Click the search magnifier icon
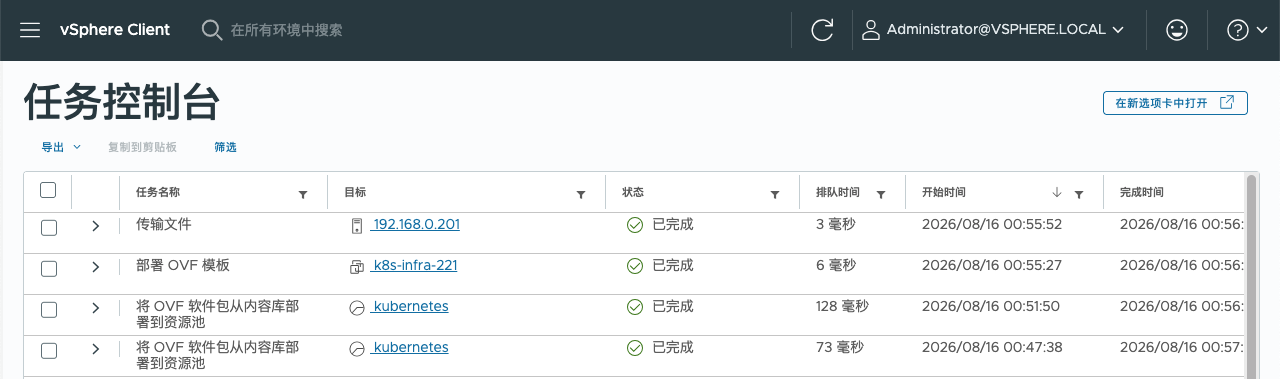 pos(212,30)
